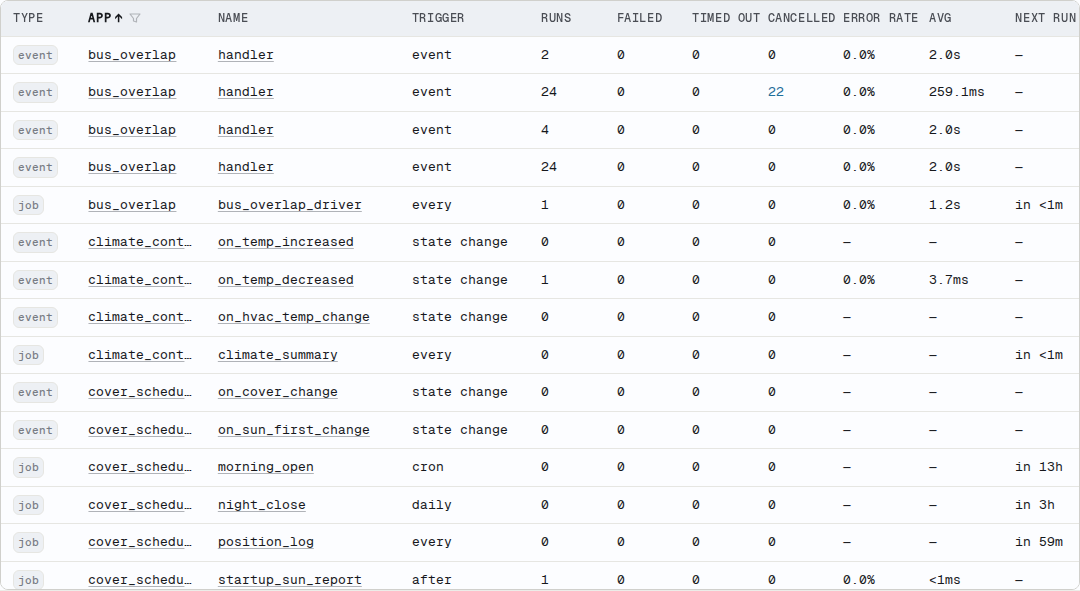Select job badge in position_log row
1080x591 pixels.
28,543
